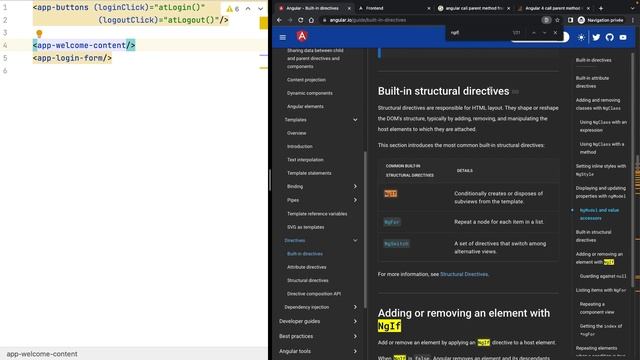Close the find-in-page bar
This screenshot has height=360, width=640.
(x=555, y=33)
